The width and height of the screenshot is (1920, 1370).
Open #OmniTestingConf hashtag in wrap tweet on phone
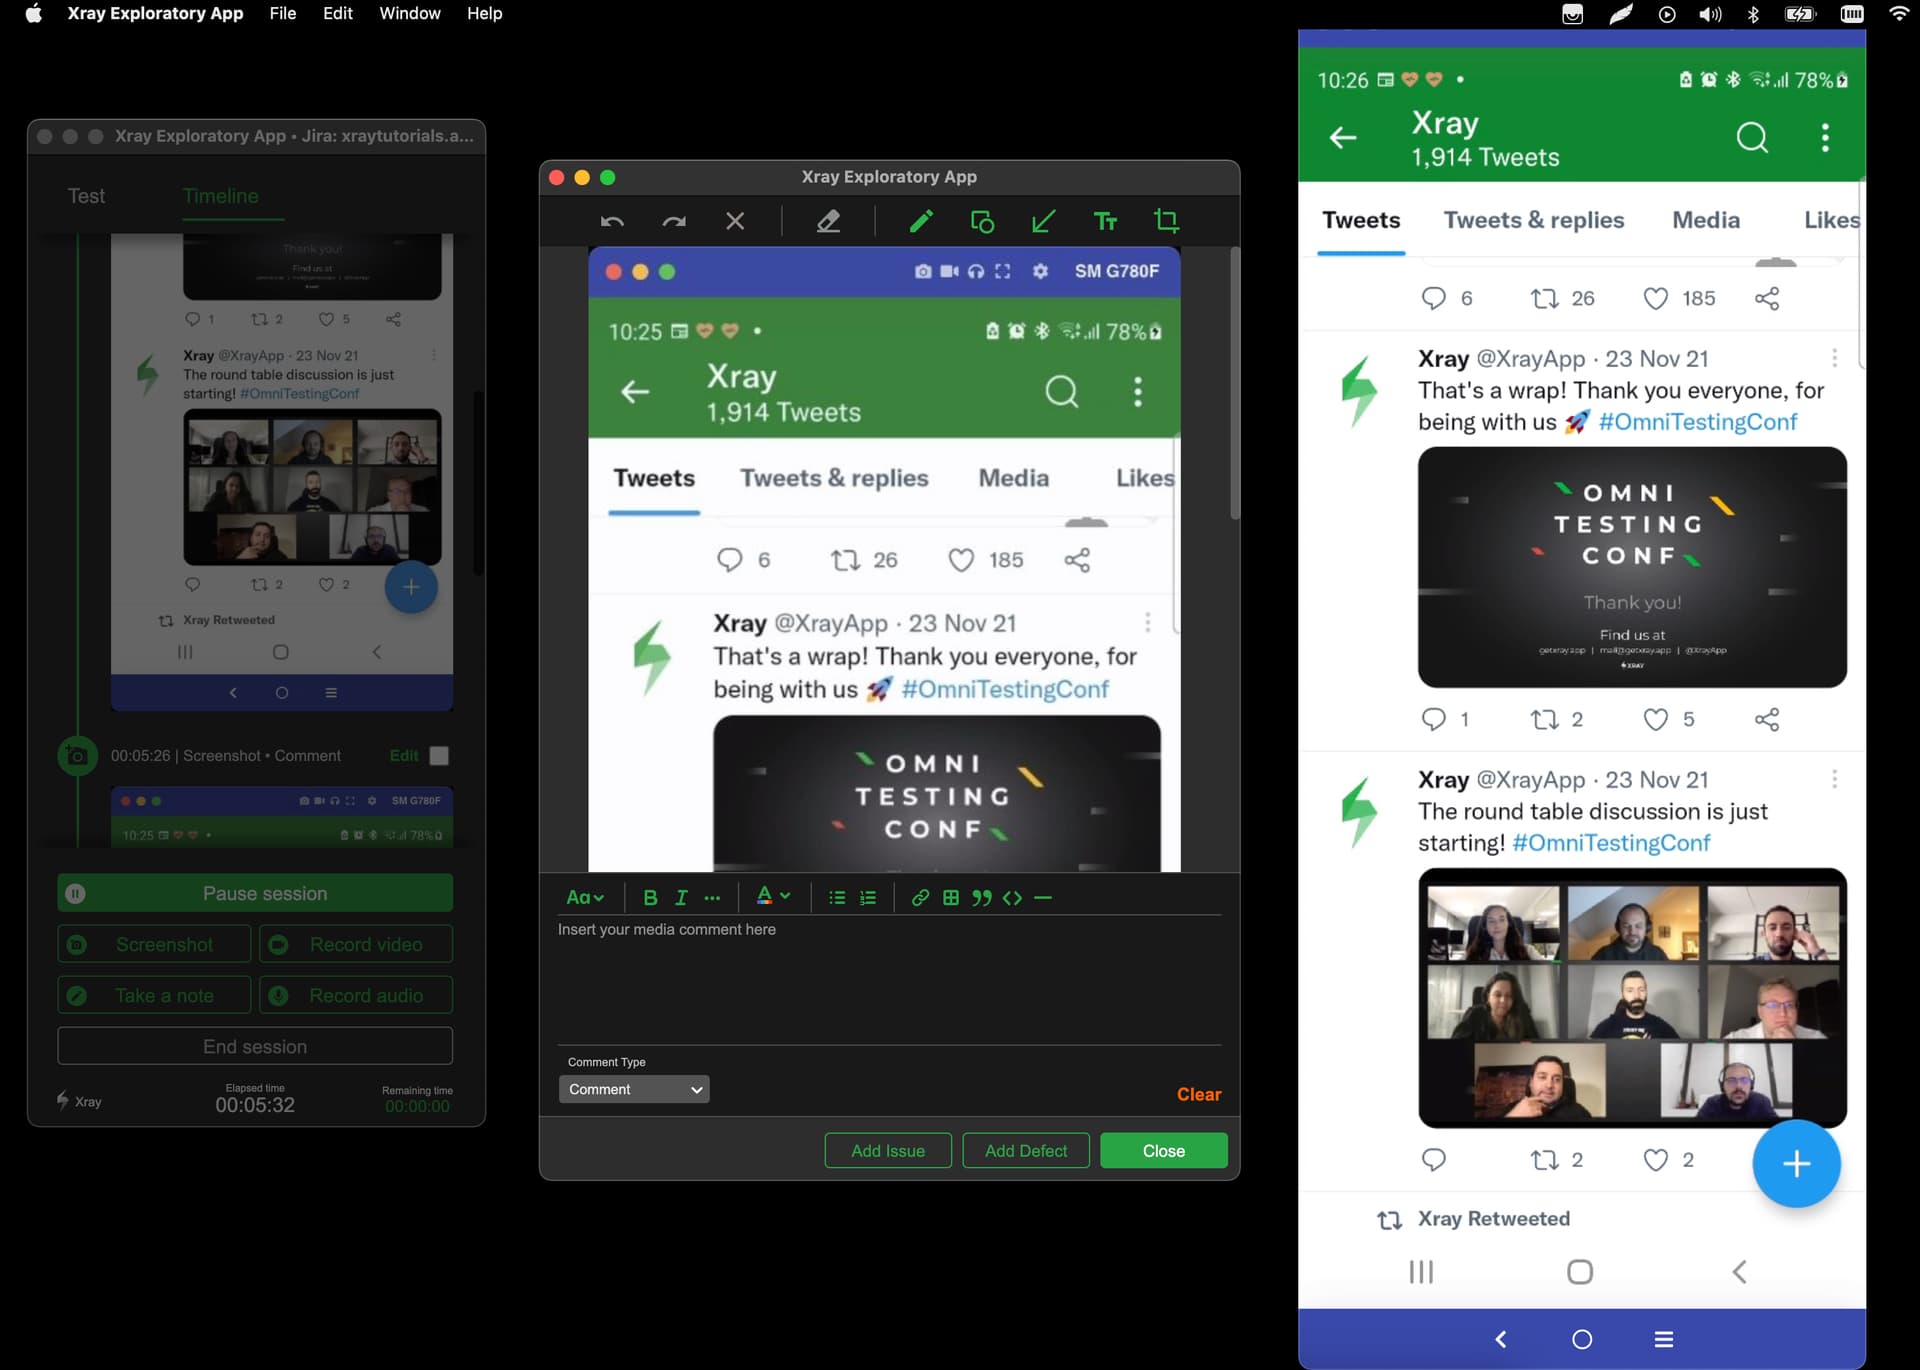click(x=1697, y=422)
